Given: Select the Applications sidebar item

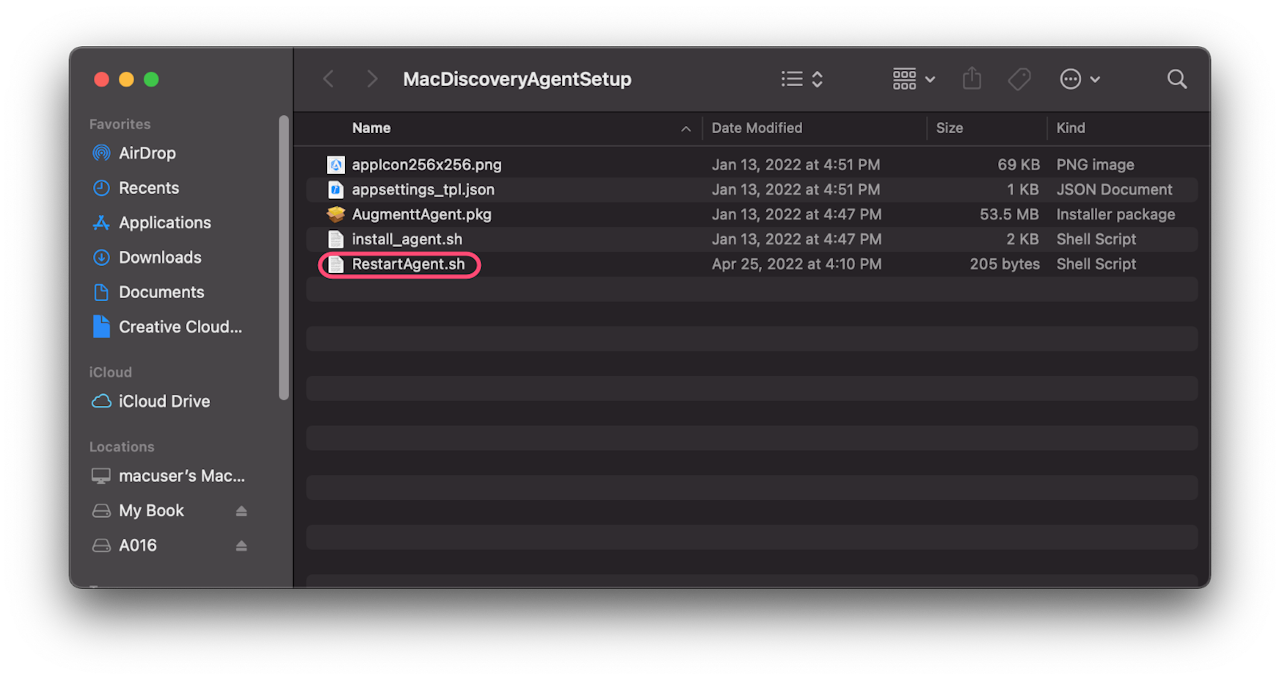Looking at the screenshot, I should pos(164,223).
